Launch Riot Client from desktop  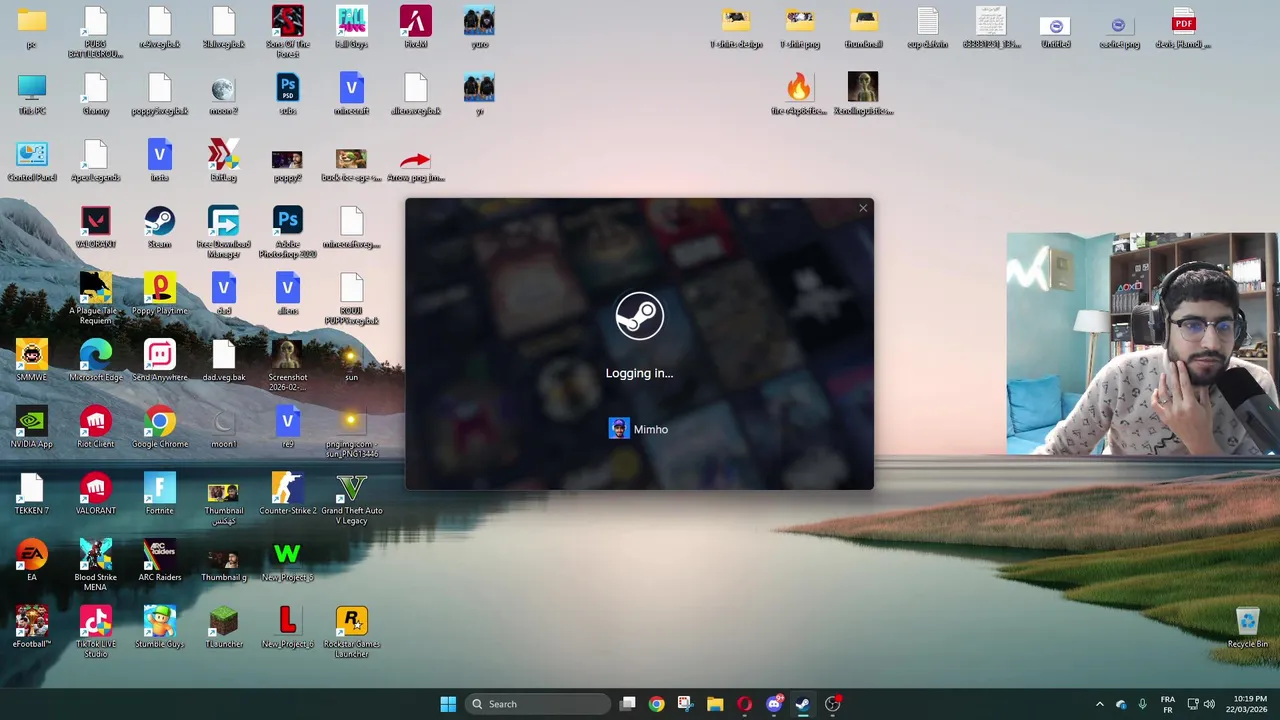click(x=95, y=427)
